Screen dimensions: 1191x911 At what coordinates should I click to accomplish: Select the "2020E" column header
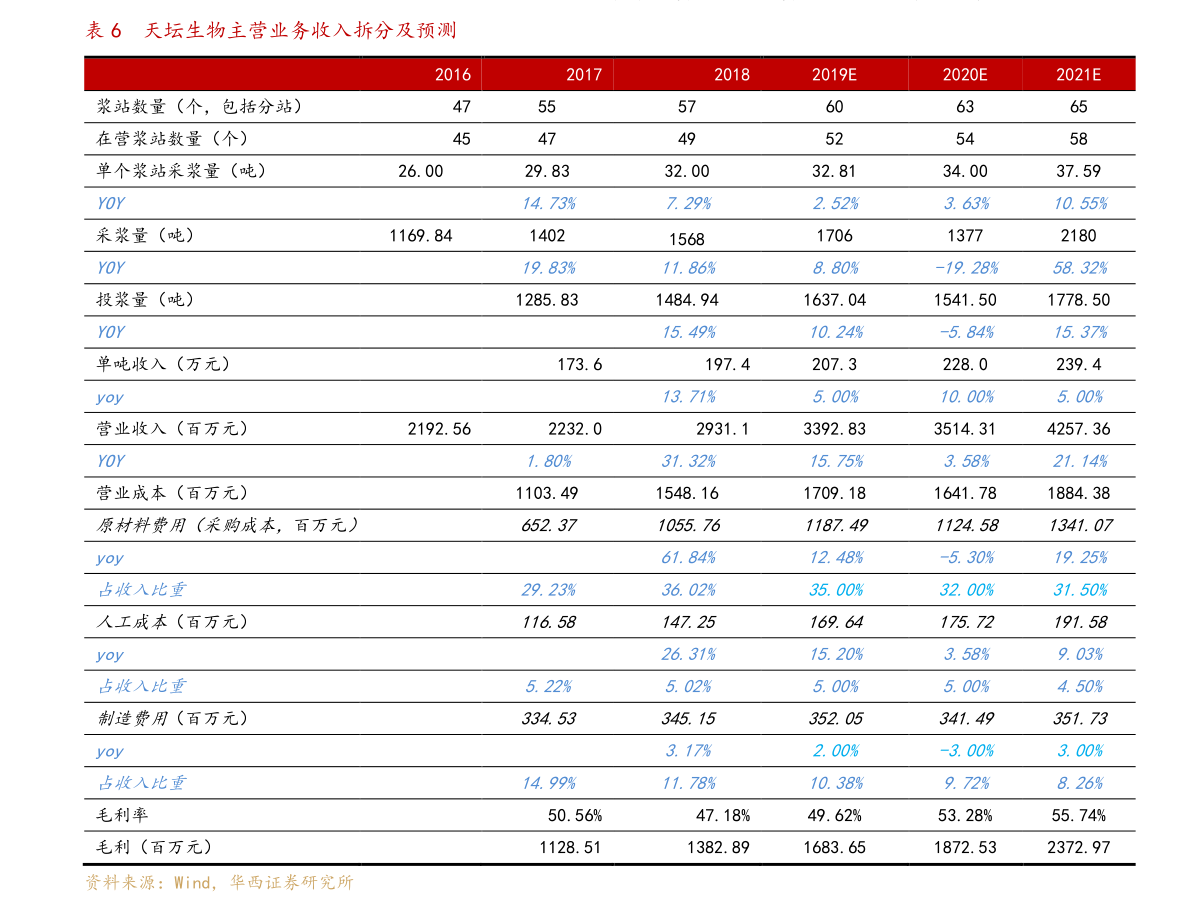965,74
